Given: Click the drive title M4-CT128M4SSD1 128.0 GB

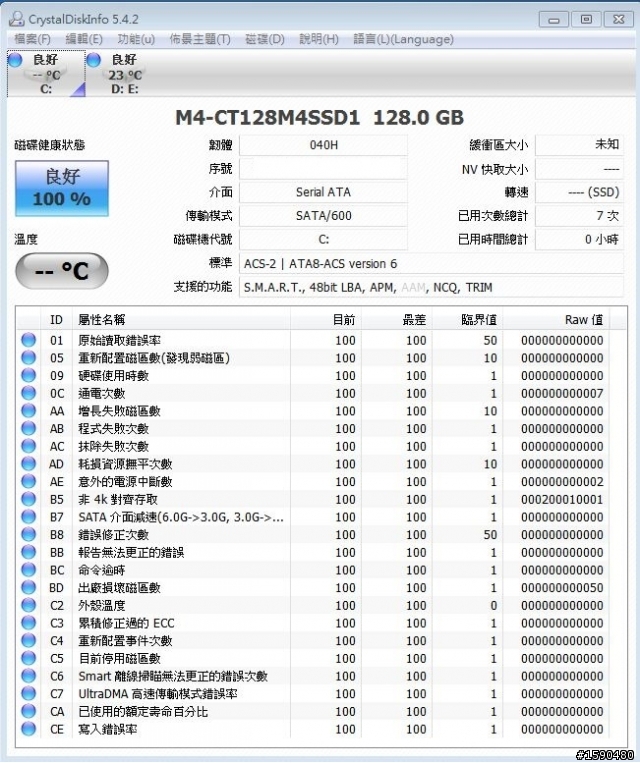Looking at the screenshot, I should pos(319,117).
